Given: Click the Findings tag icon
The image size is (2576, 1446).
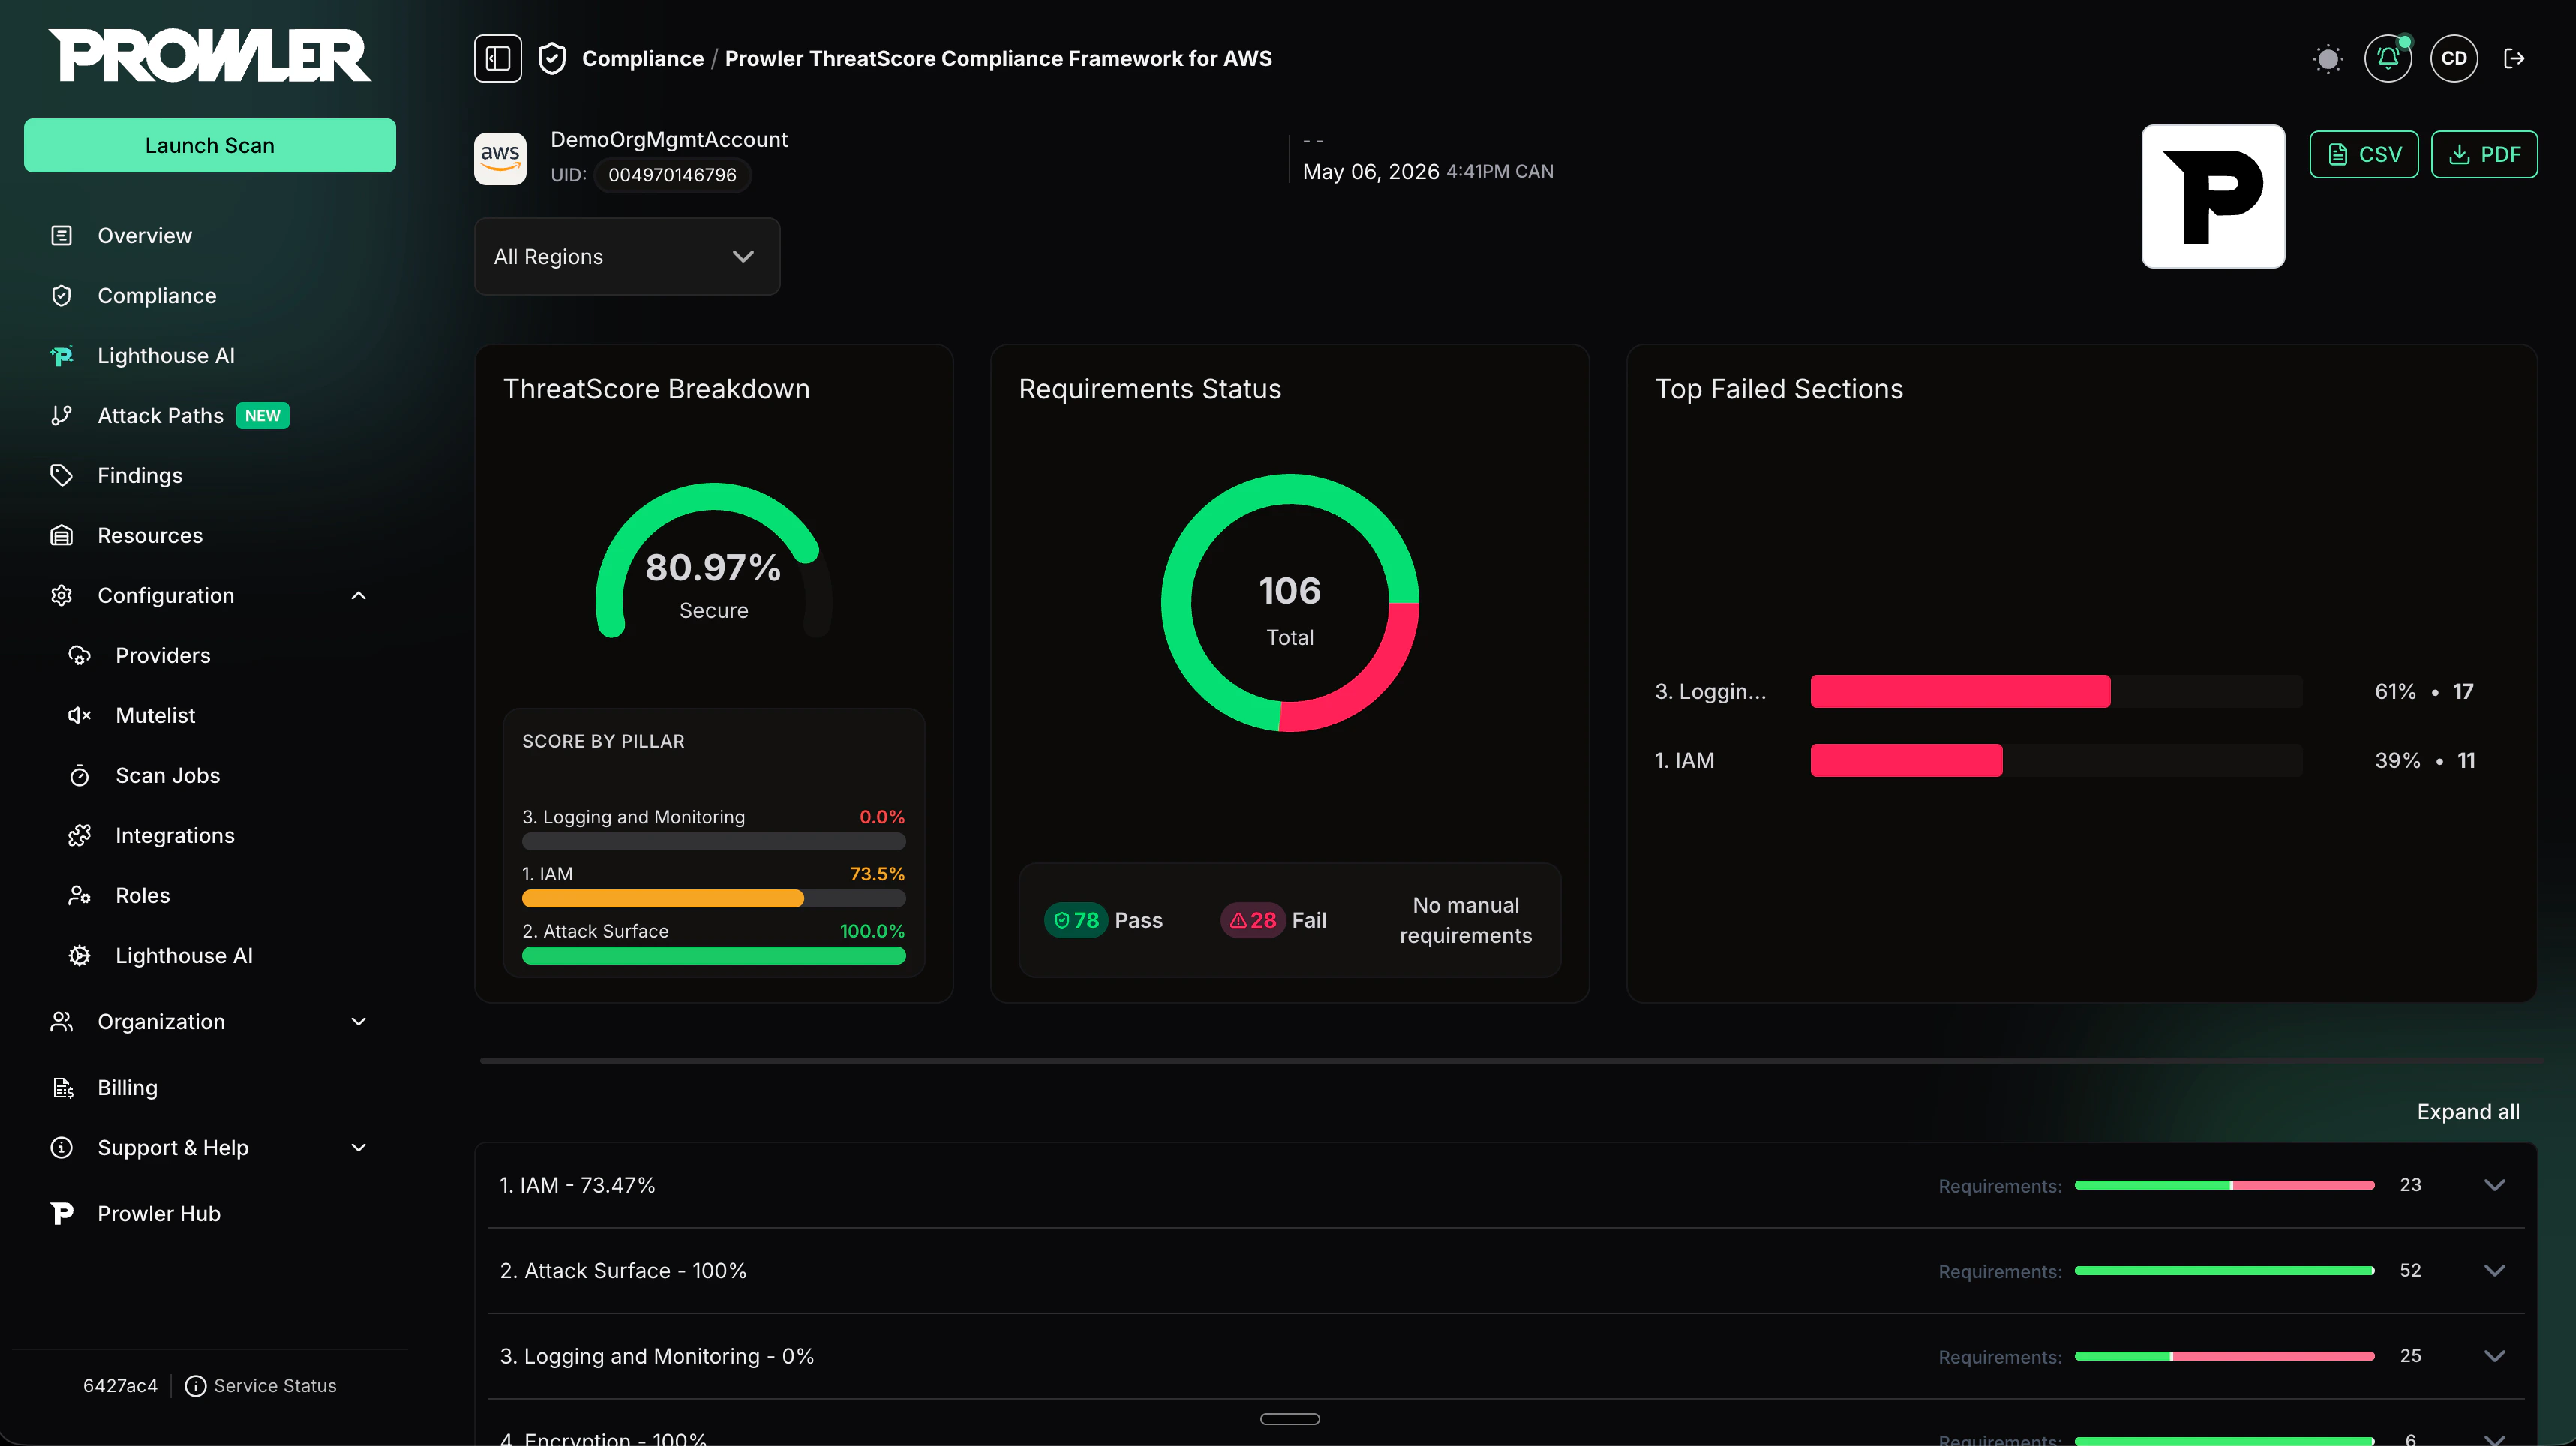Looking at the screenshot, I should tap(62, 475).
